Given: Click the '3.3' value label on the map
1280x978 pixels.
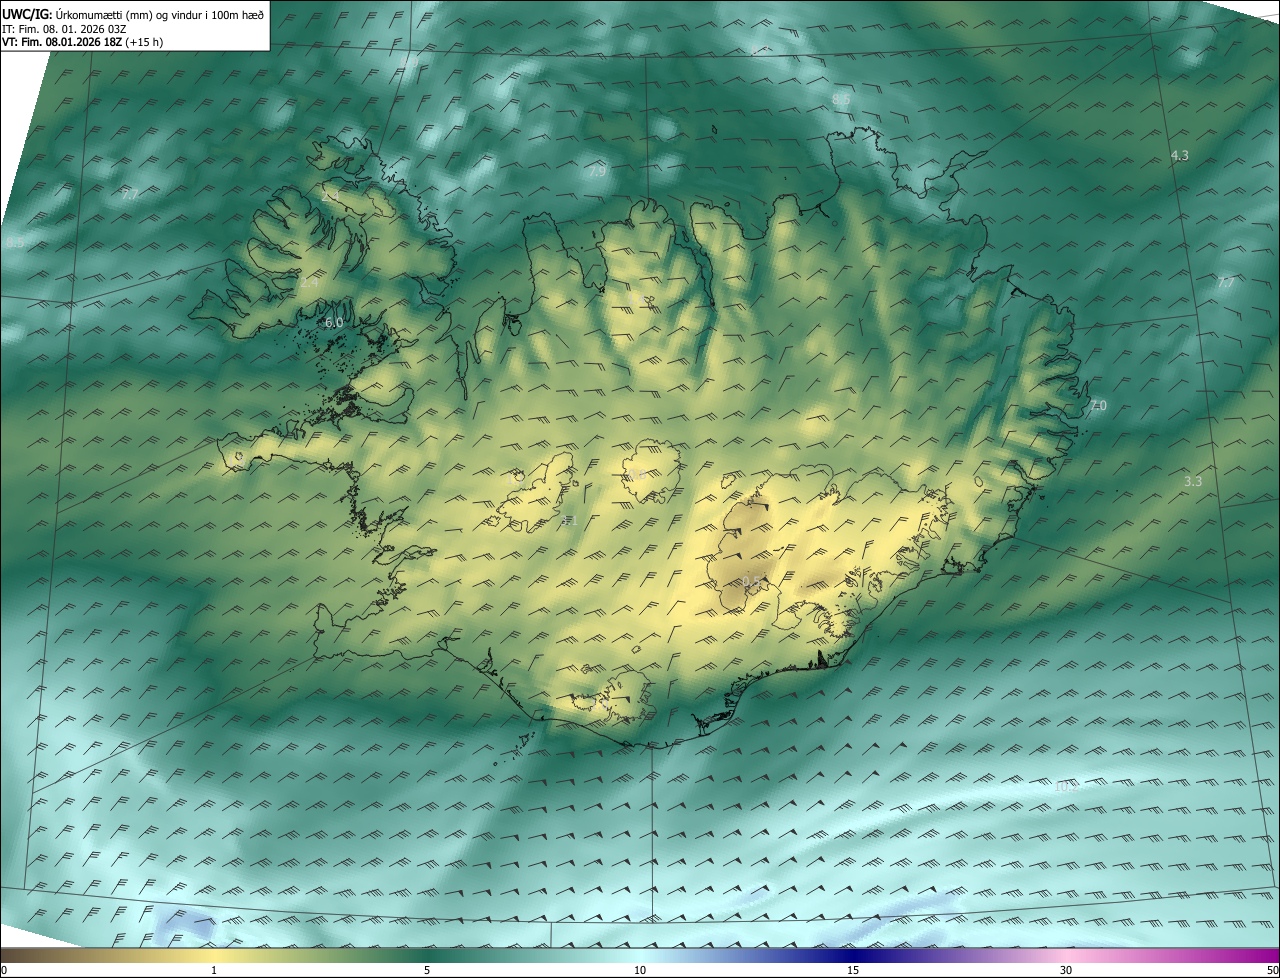Looking at the screenshot, I should [1193, 481].
